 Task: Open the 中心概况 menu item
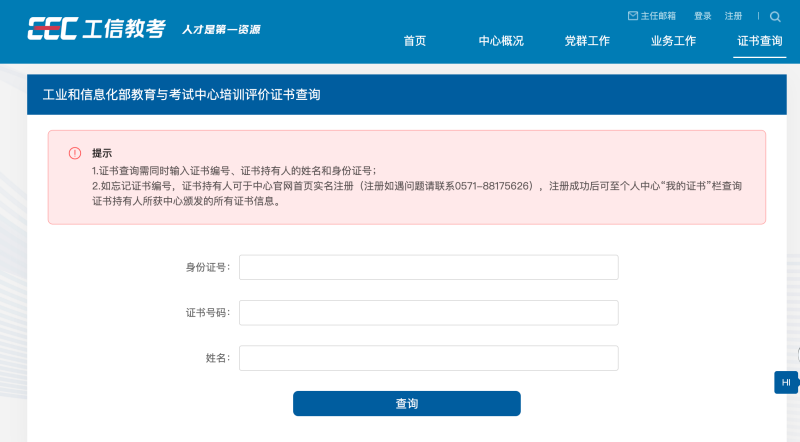[x=501, y=41]
